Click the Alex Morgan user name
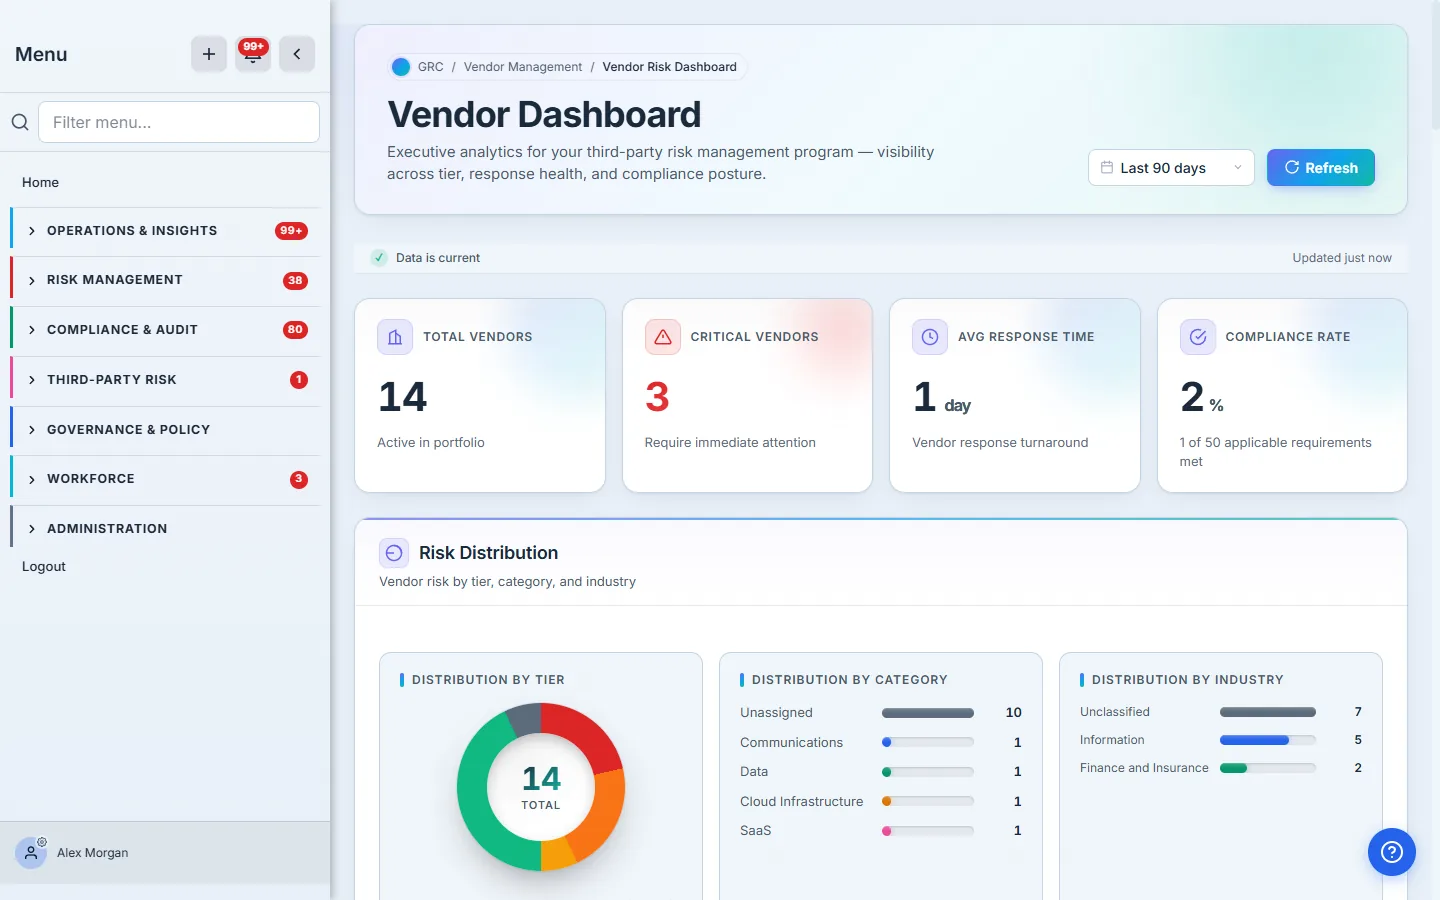 click(93, 853)
